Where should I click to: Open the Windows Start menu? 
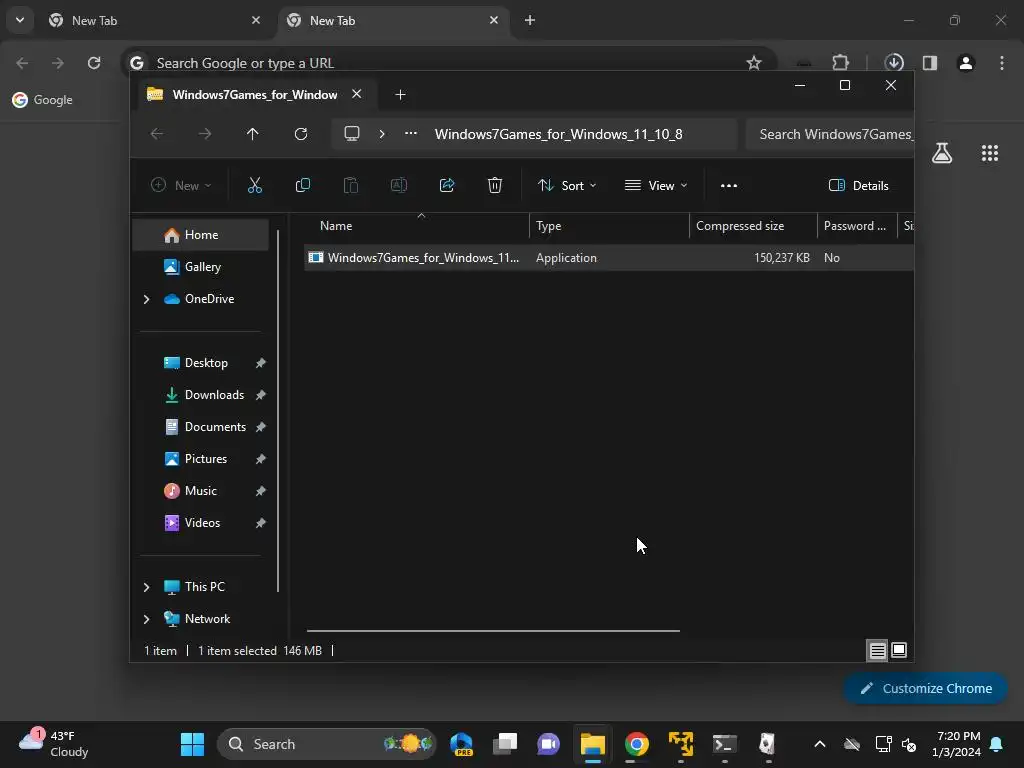[x=192, y=744]
